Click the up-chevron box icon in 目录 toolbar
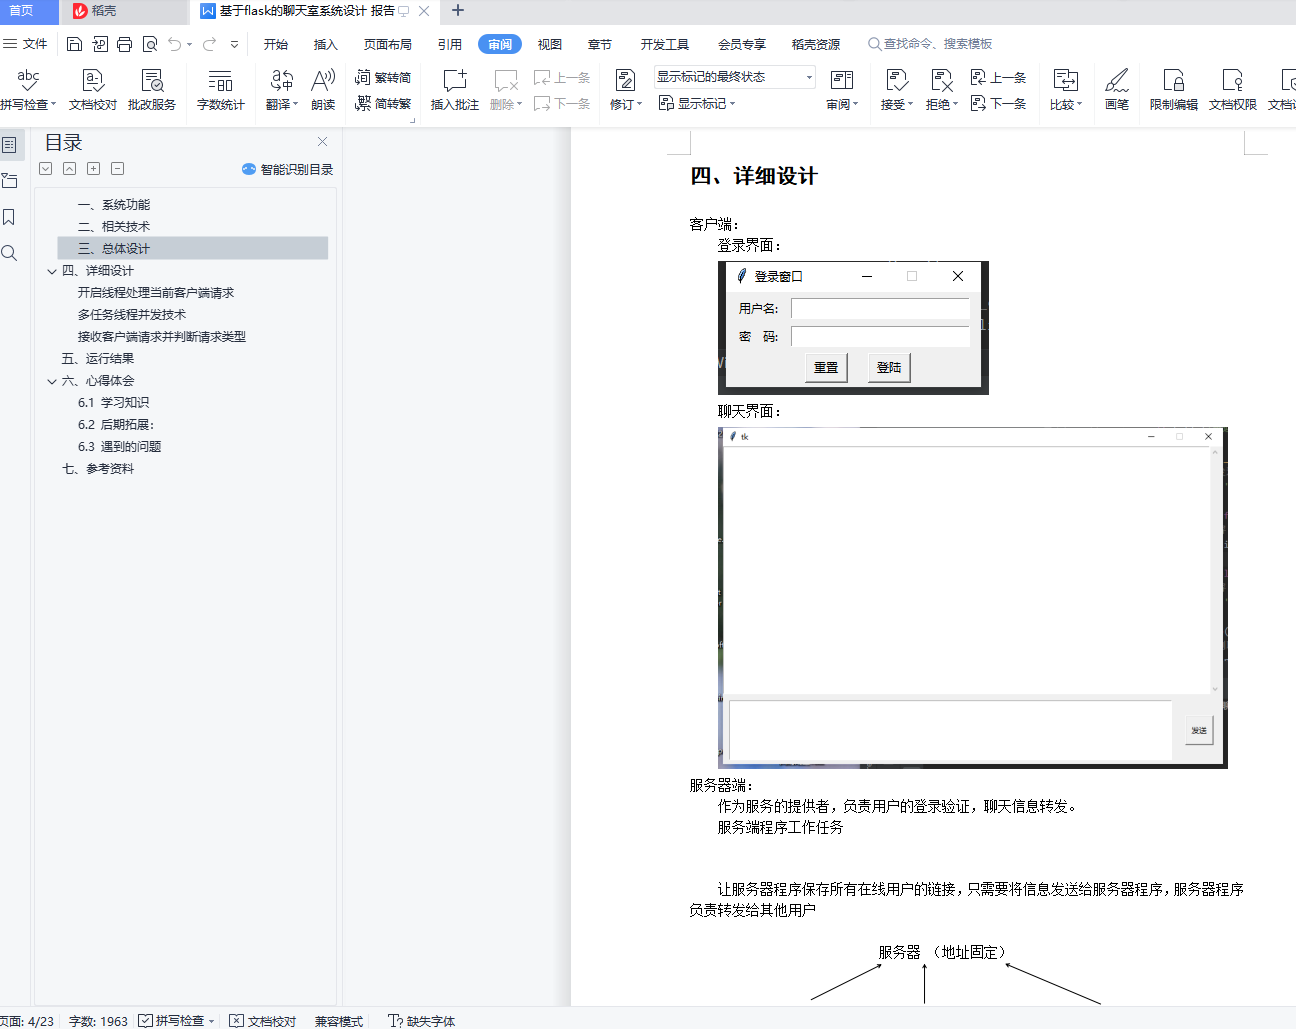The image size is (1296, 1029). (x=70, y=169)
